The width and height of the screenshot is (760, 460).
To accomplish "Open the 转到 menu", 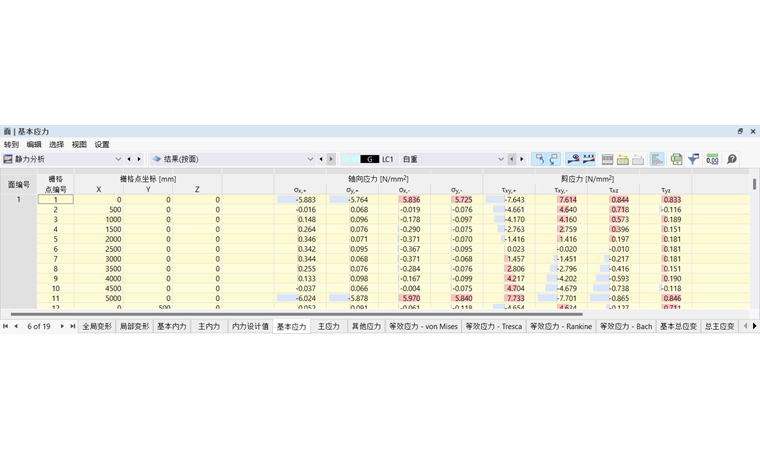I will tap(11, 144).
